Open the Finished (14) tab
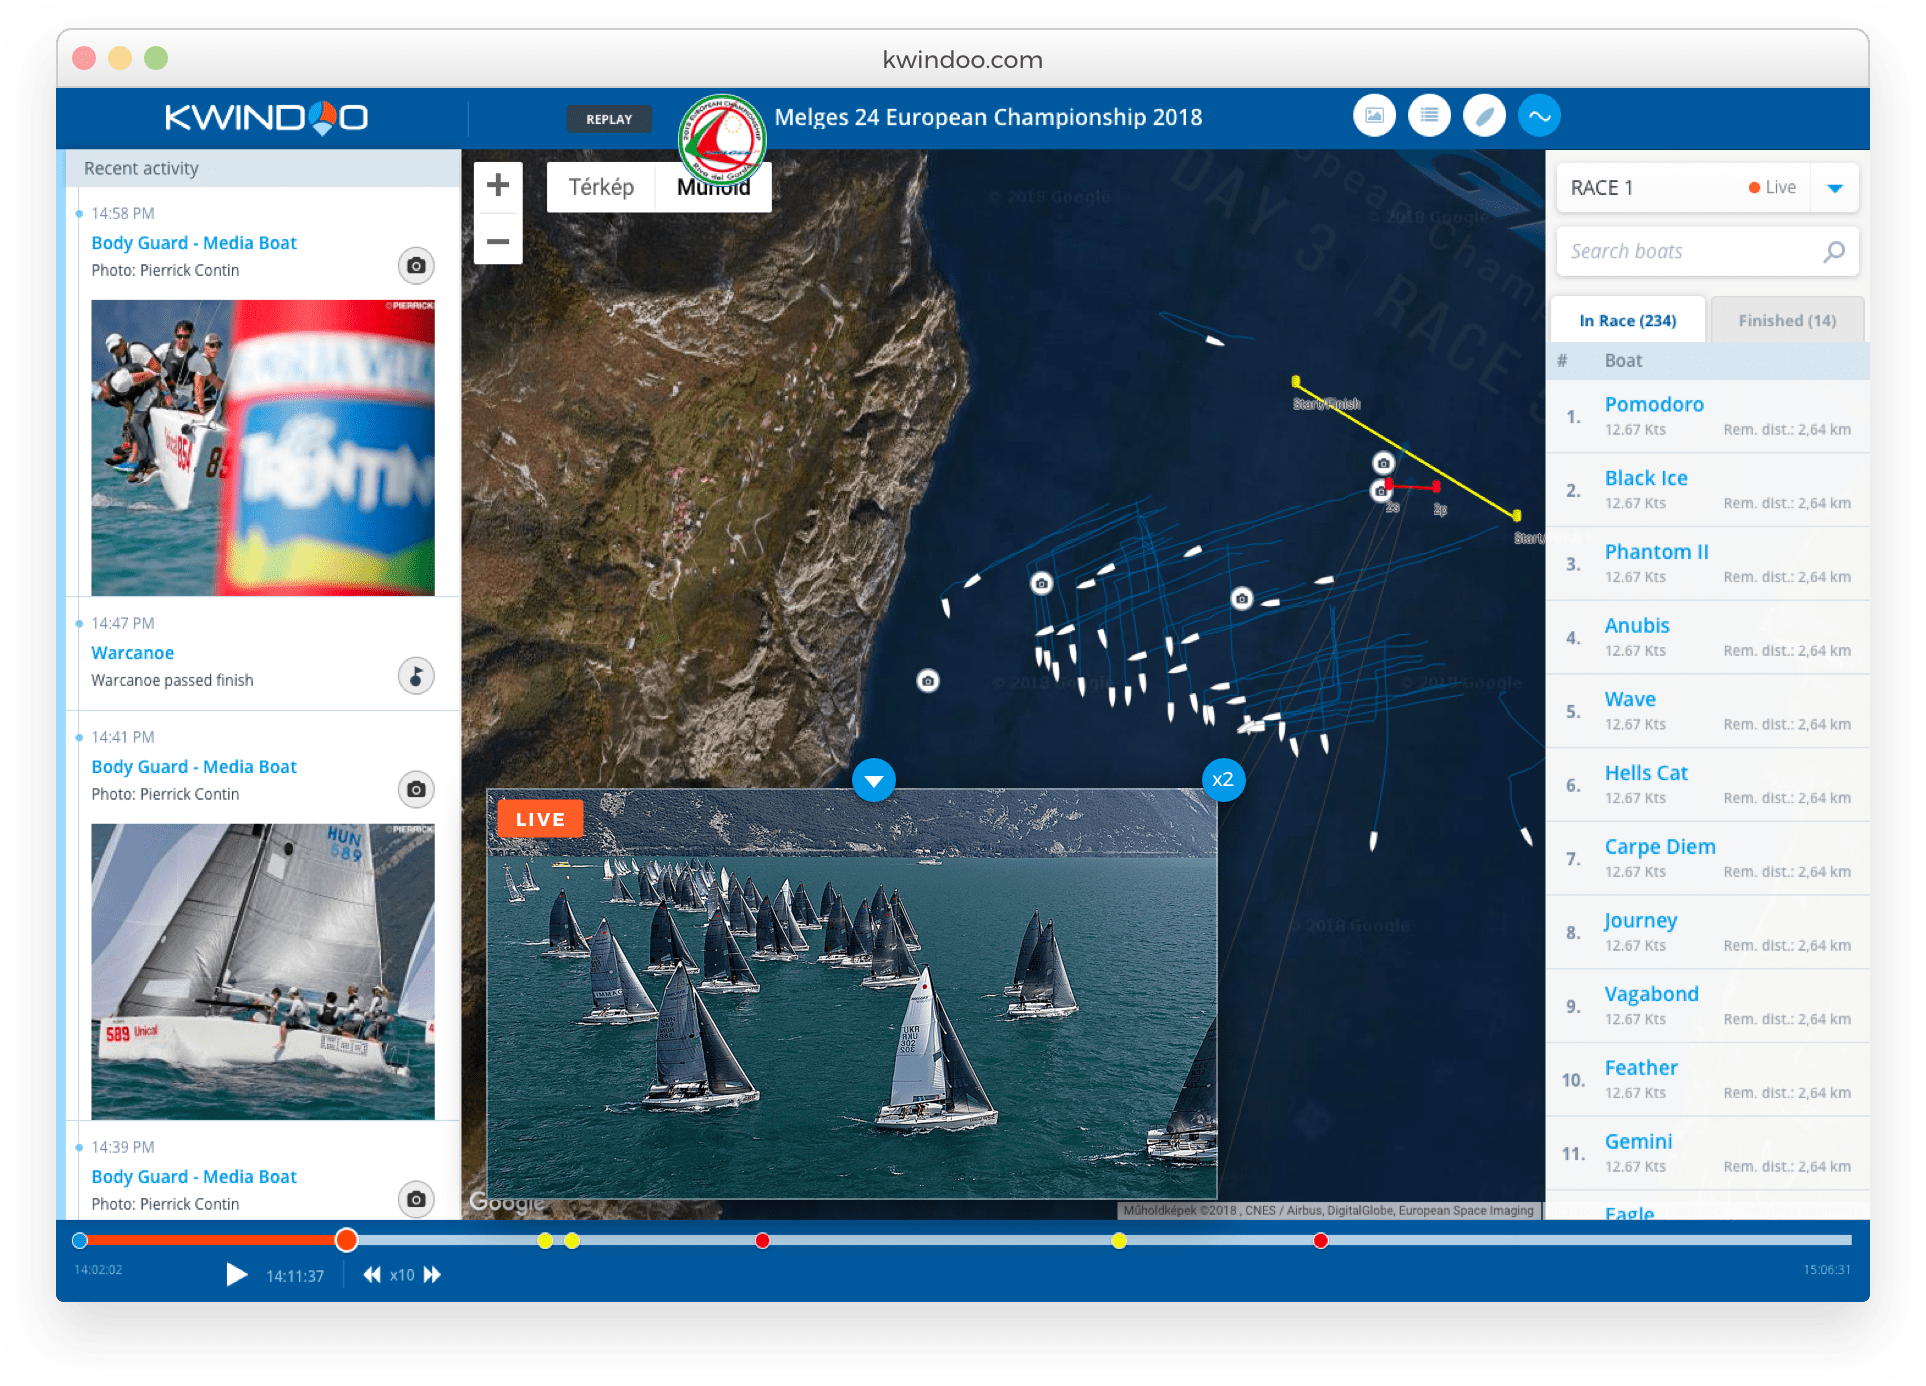 [1786, 321]
